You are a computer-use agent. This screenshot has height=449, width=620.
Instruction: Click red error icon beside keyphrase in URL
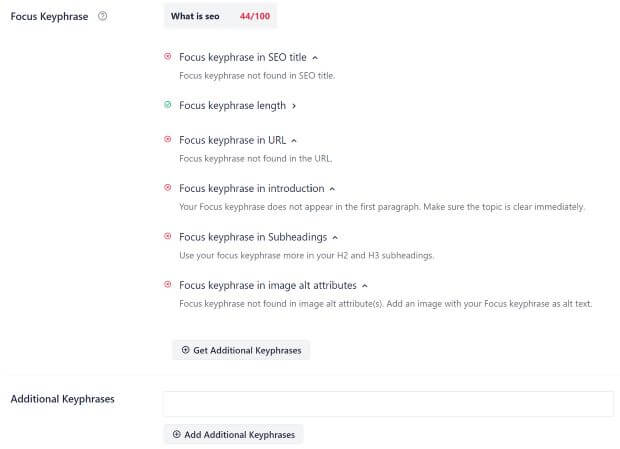coord(168,139)
